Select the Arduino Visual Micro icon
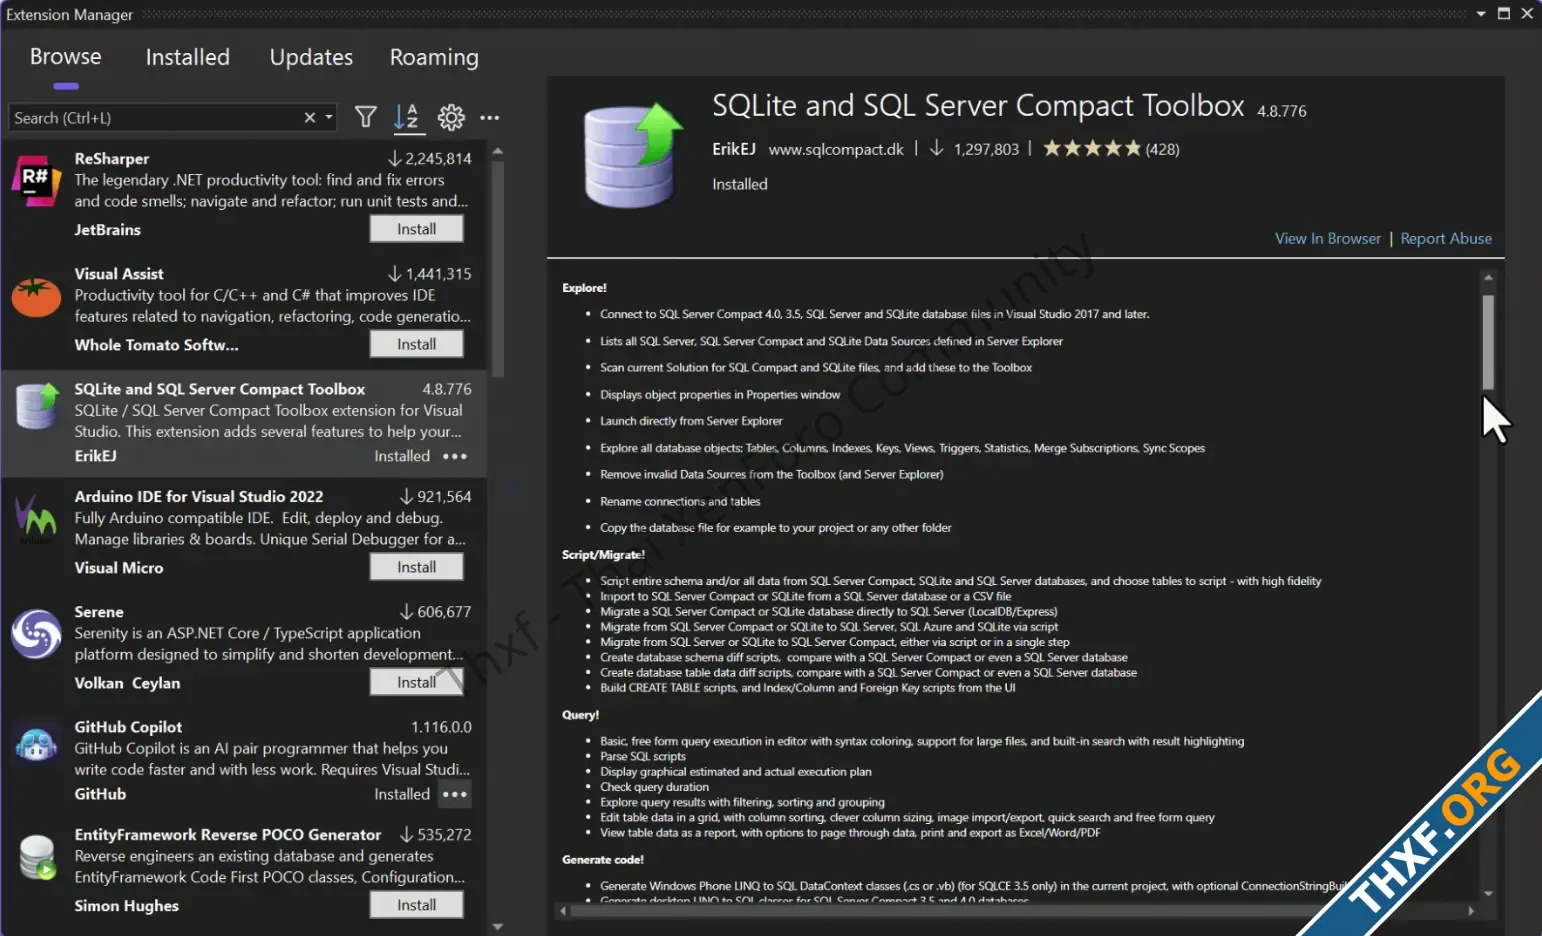 pyautogui.click(x=36, y=520)
